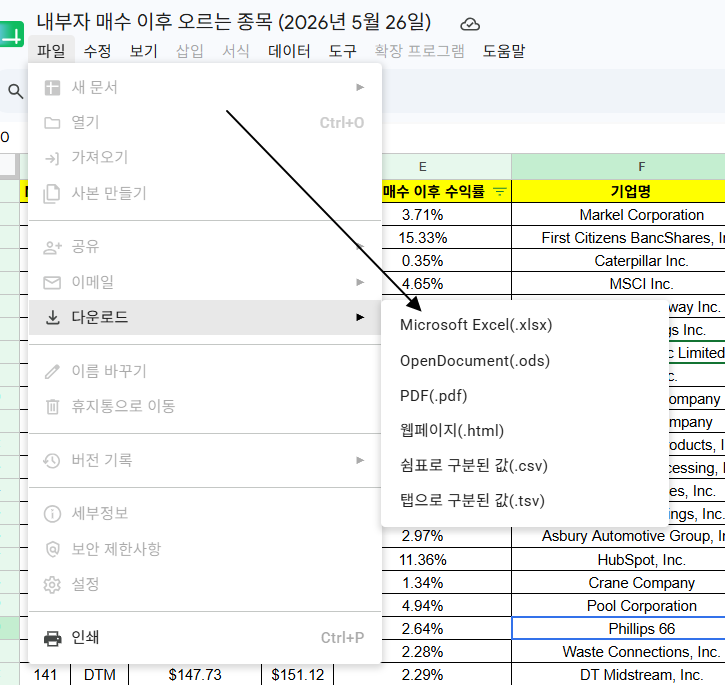725x685 pixels.
Task: Select column E header
Action: coord(447,167)
